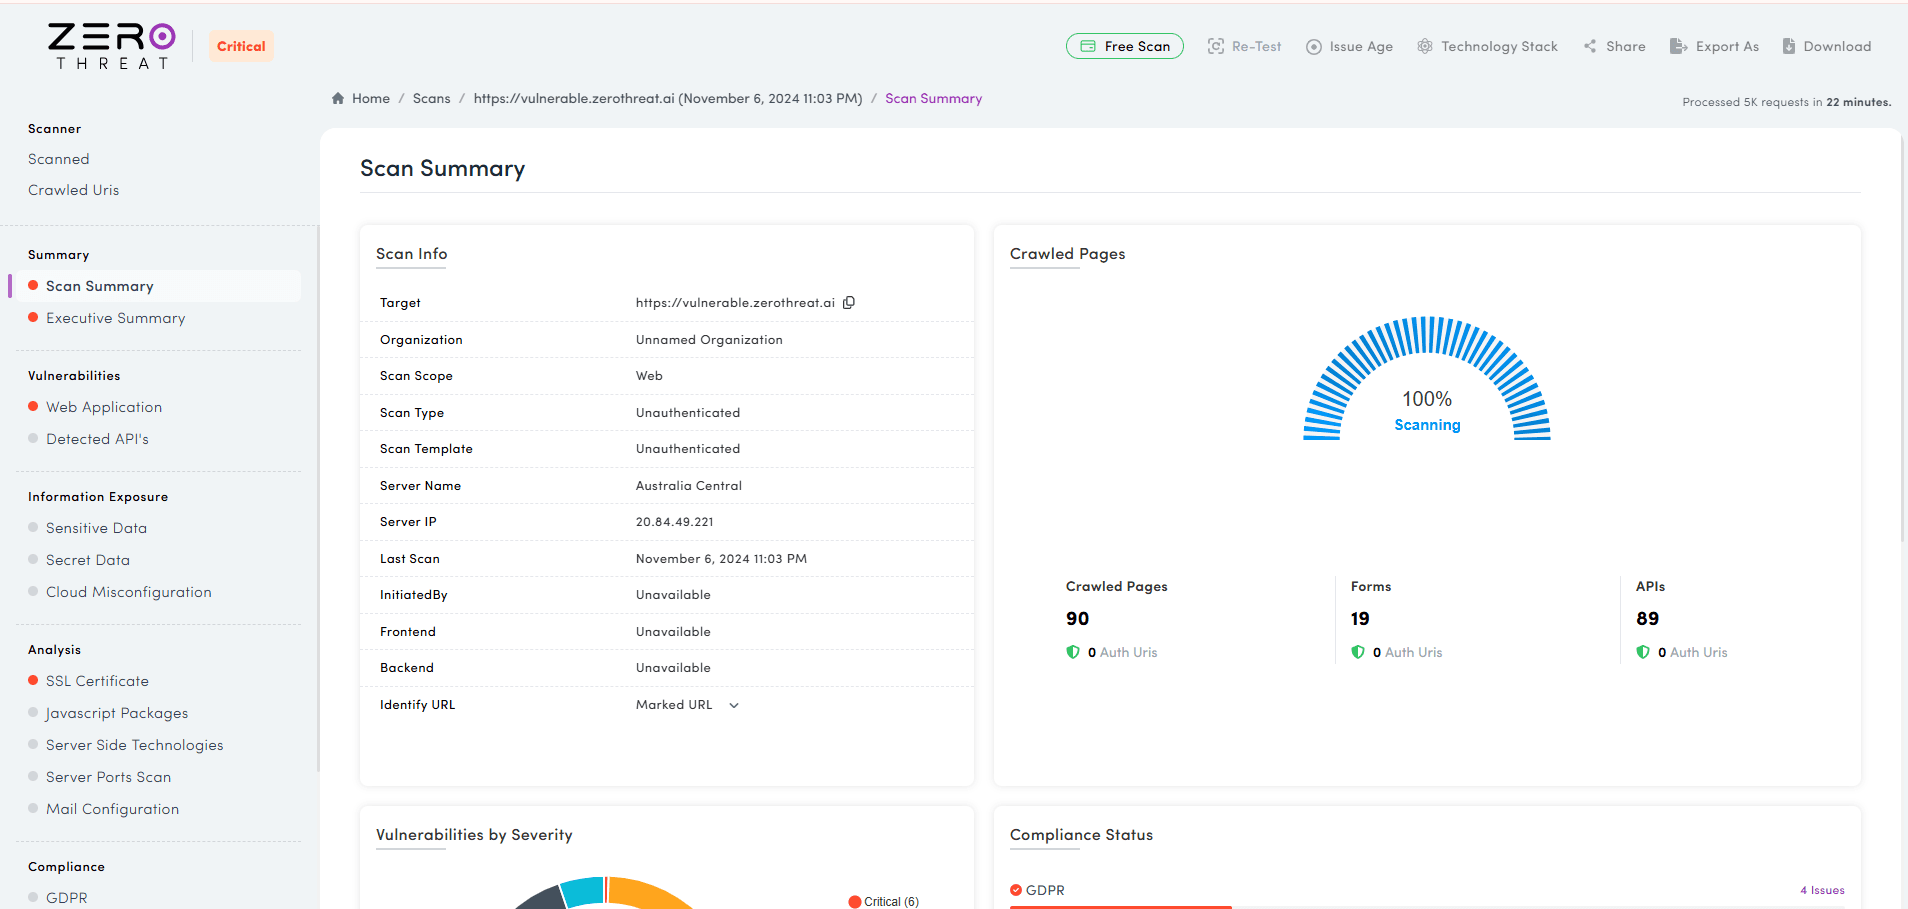The image size is (1908, 909).
Task: Open Technology Stack
Action: (1488, 46)
